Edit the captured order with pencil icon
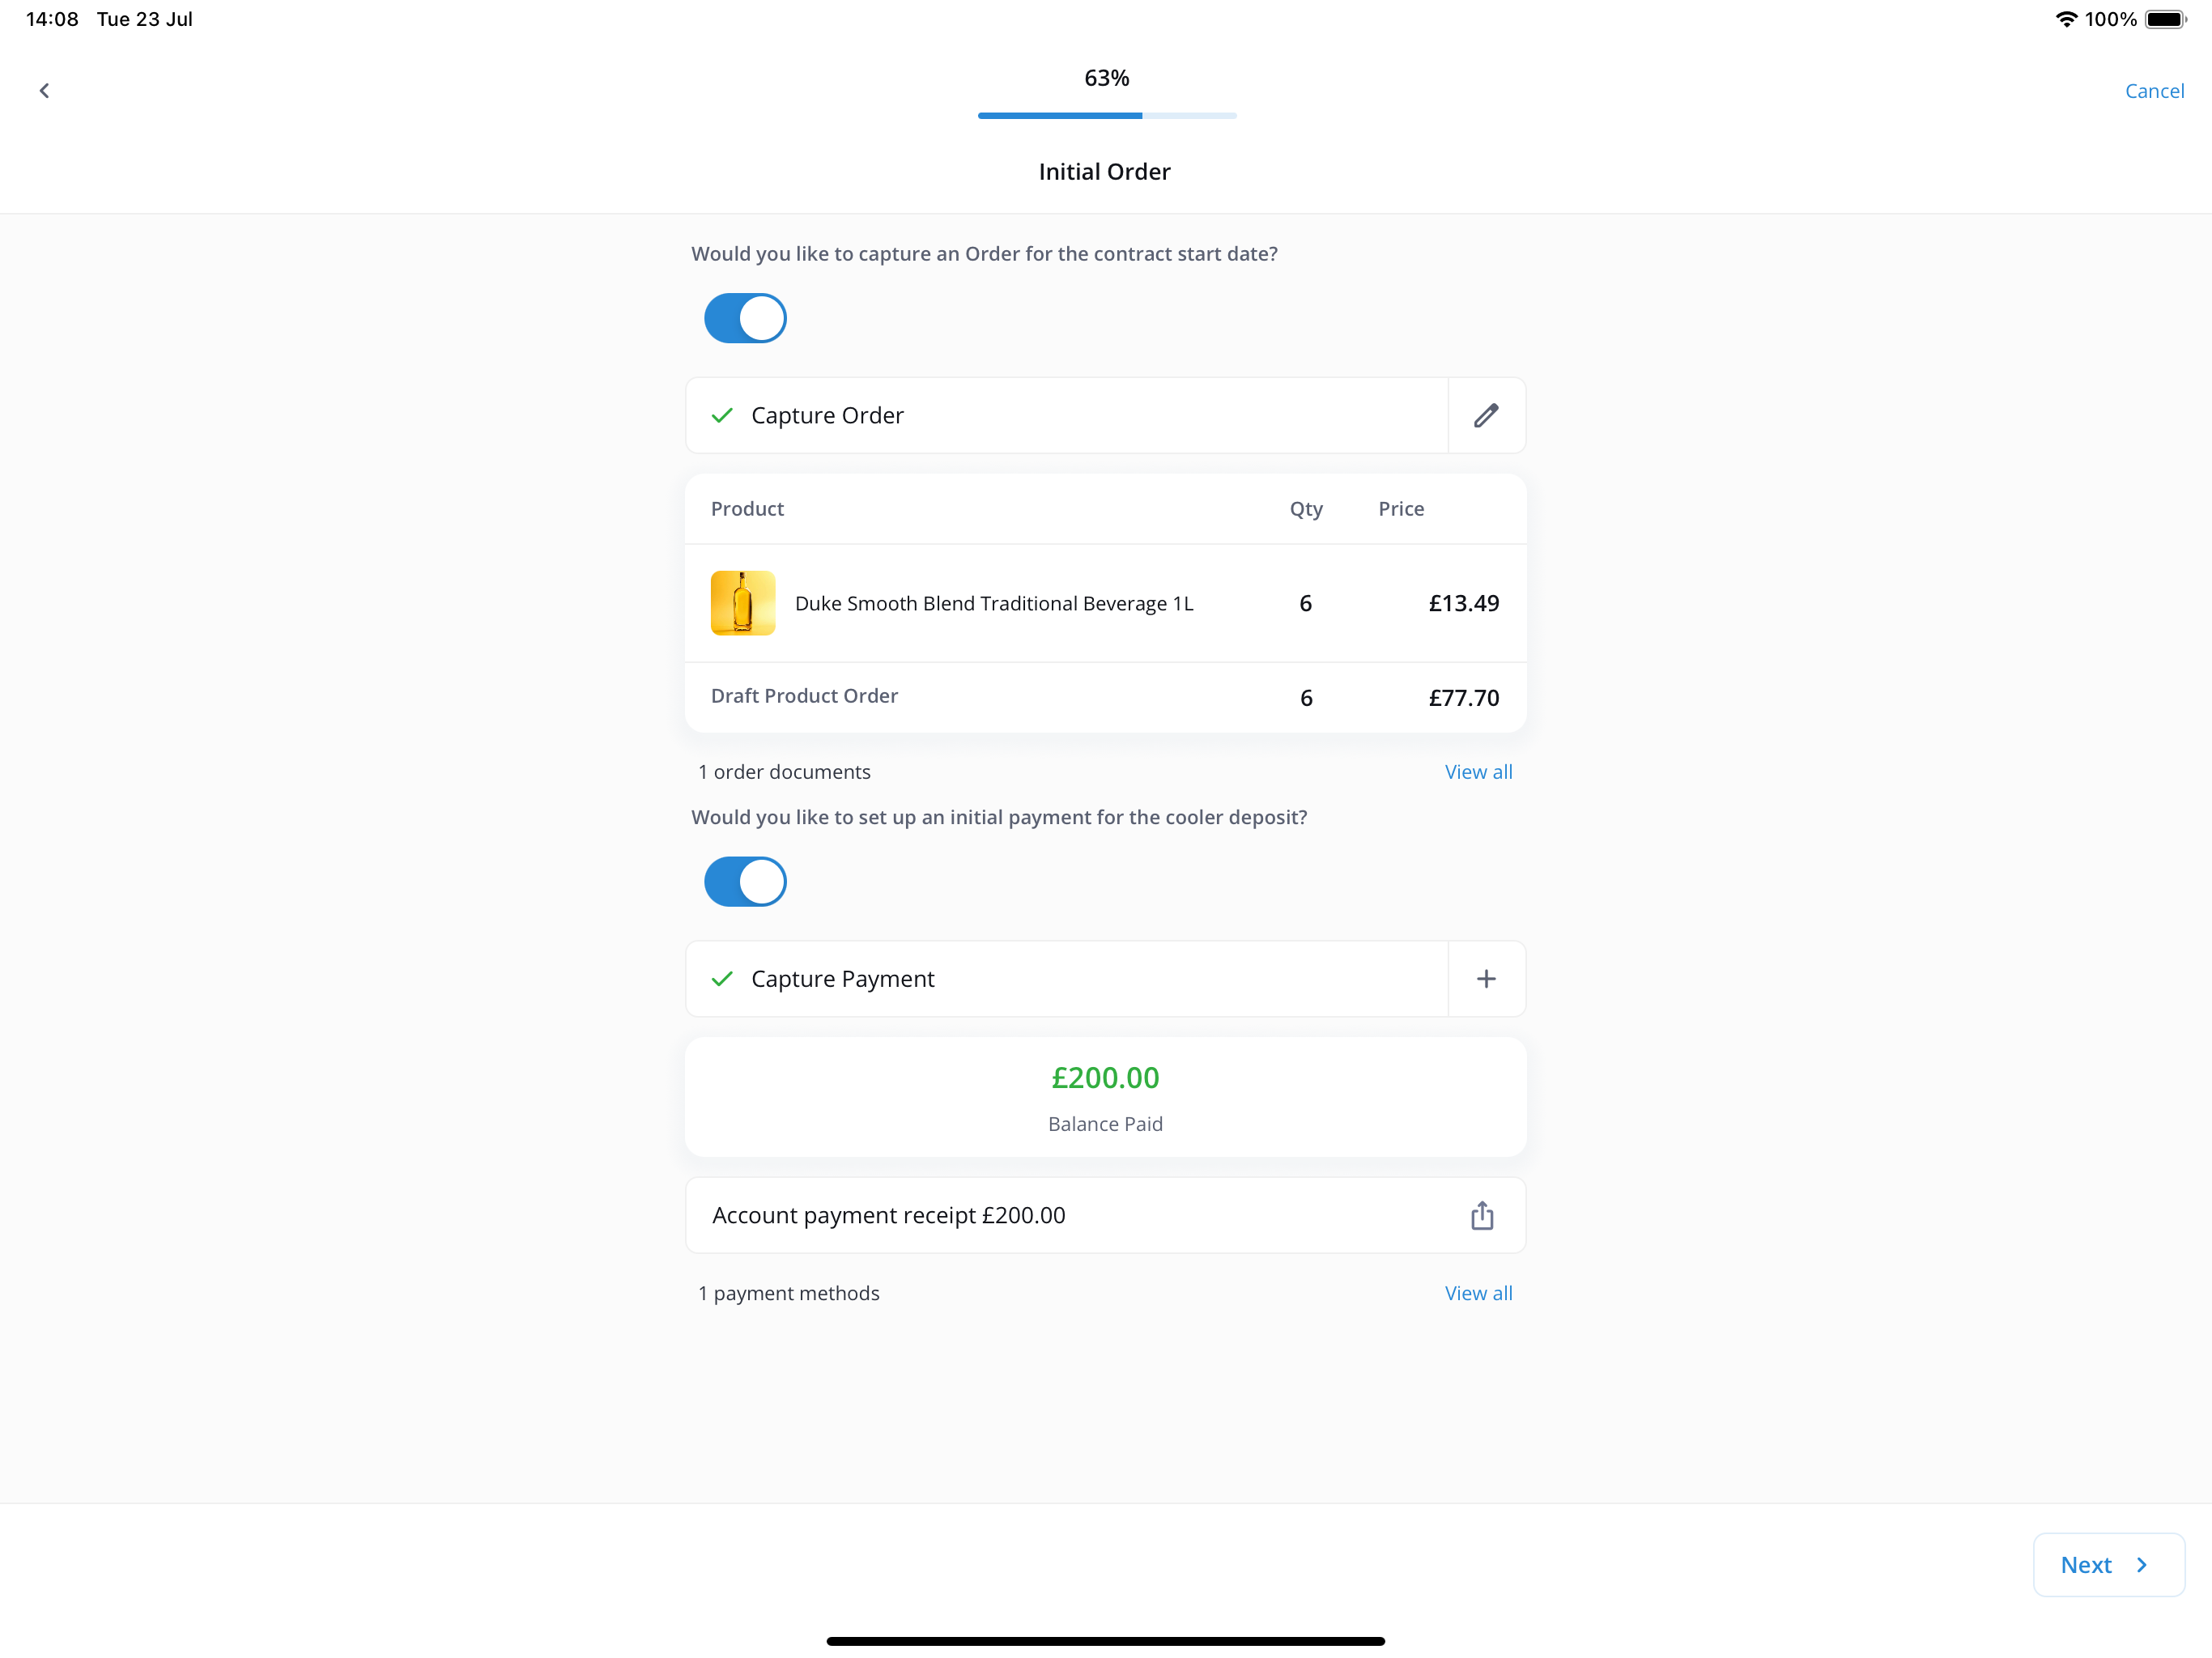2212x1658 pixels. 1486,415
